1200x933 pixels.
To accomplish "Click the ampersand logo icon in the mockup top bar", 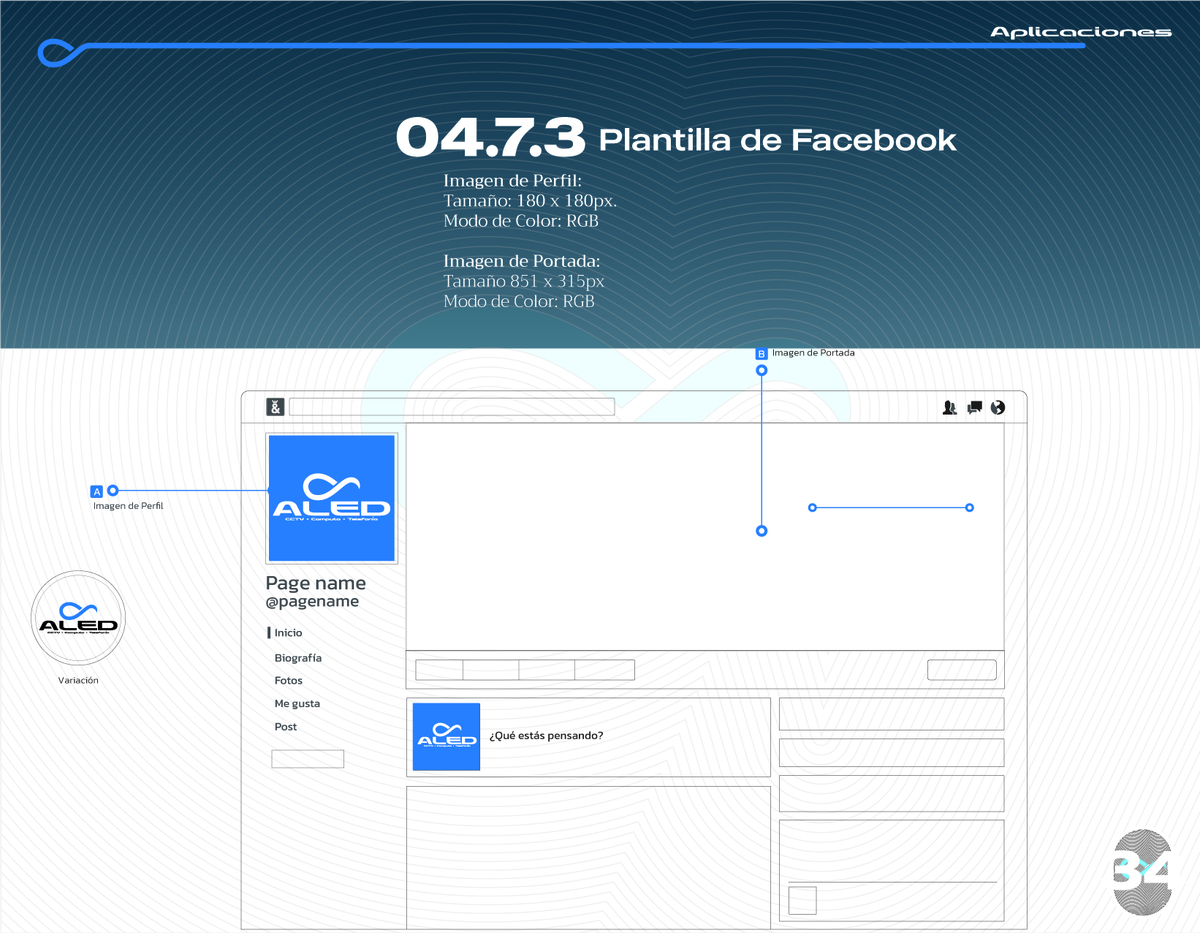I will (275, 407).
